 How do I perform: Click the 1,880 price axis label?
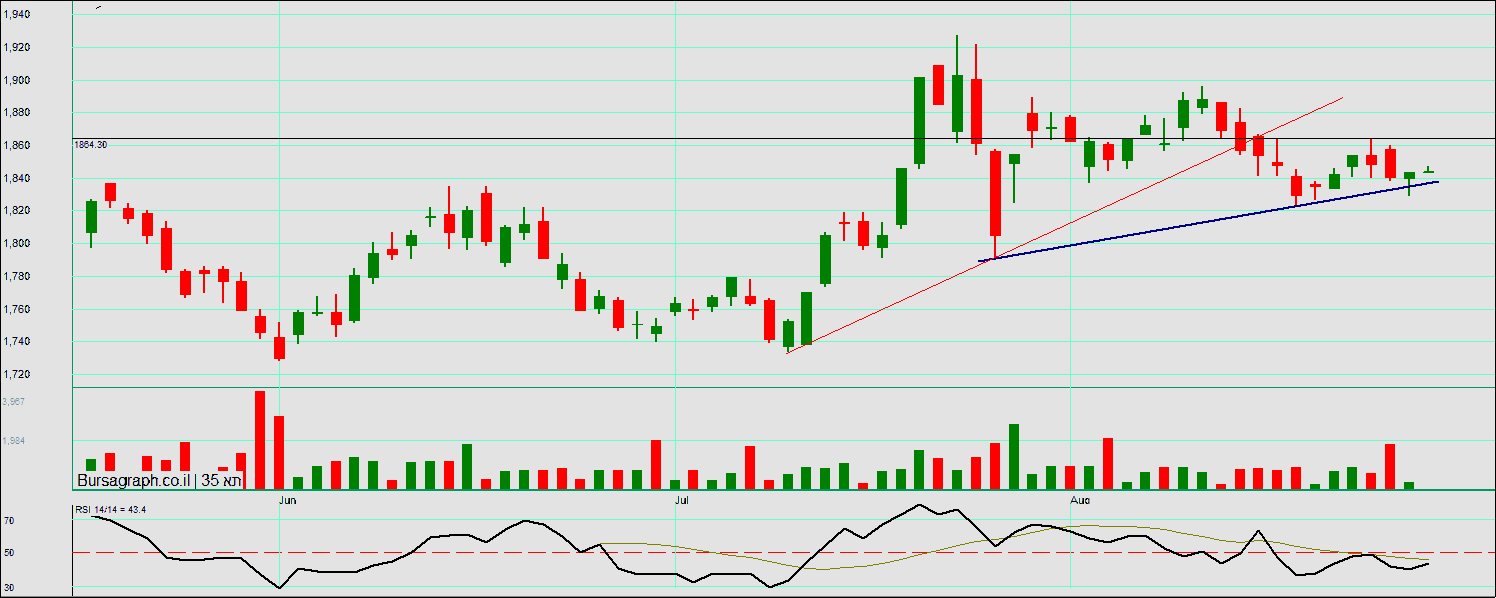click(x=15, y=113)
